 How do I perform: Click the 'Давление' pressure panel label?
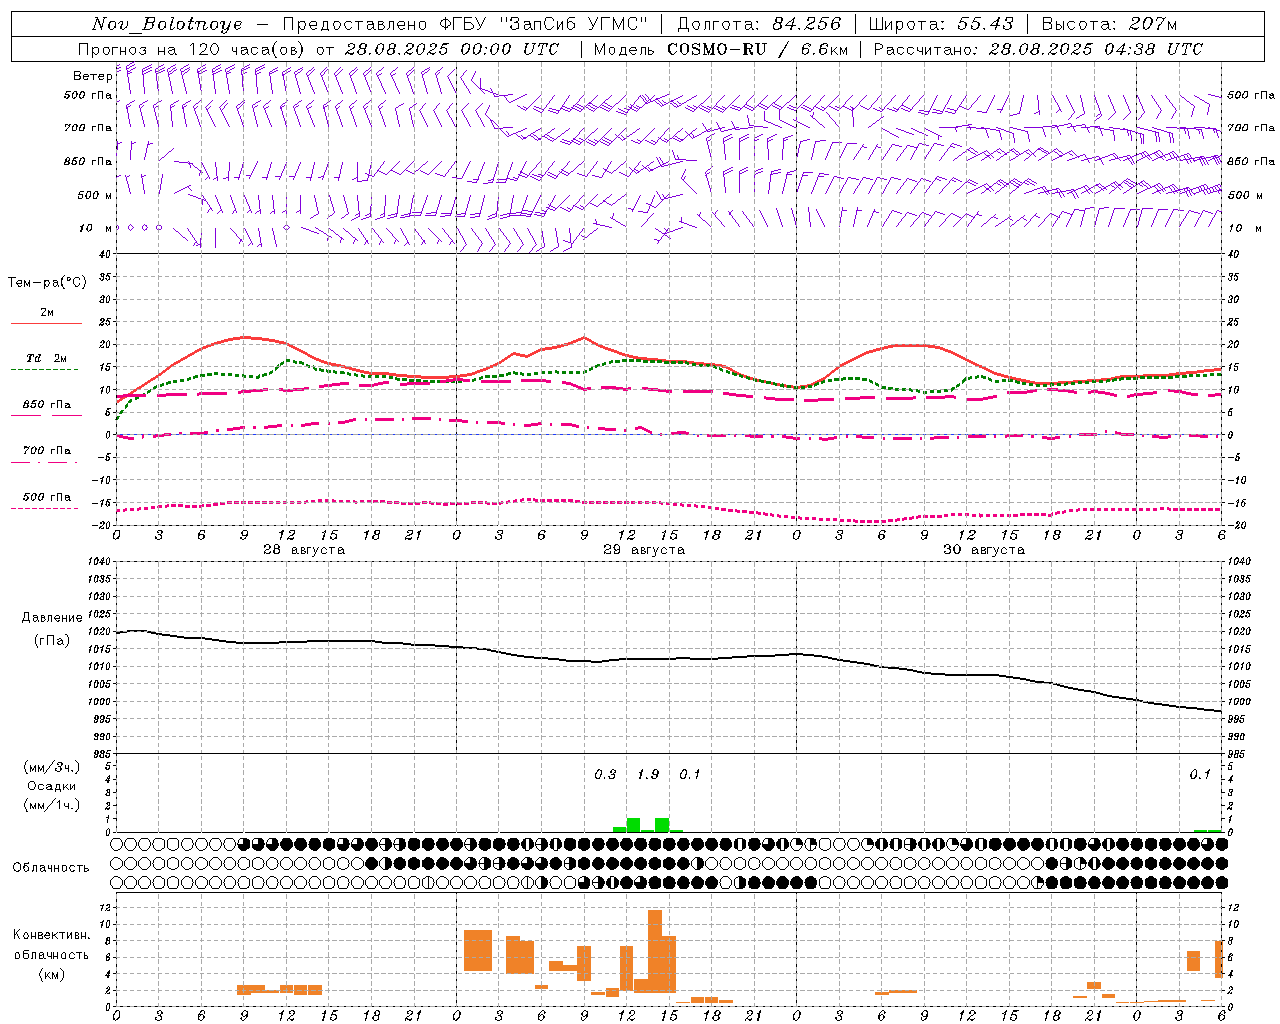click(52, 618)
